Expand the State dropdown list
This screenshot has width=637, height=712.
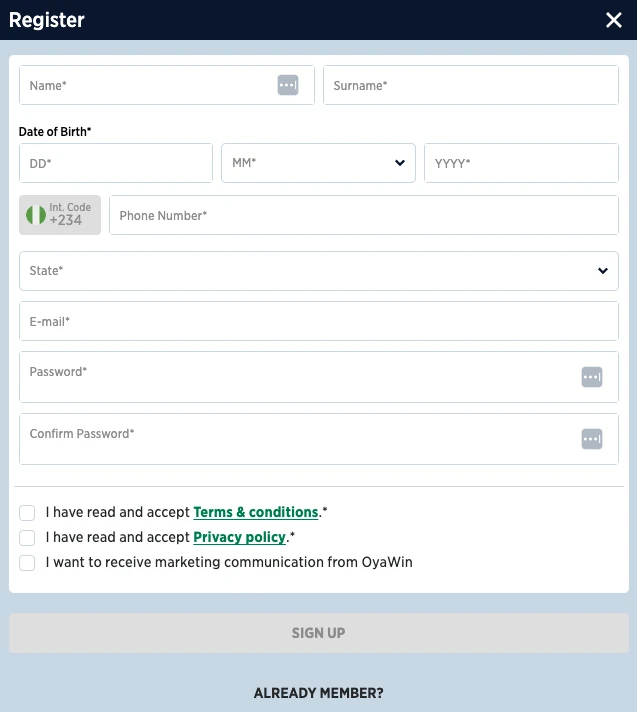318,271
